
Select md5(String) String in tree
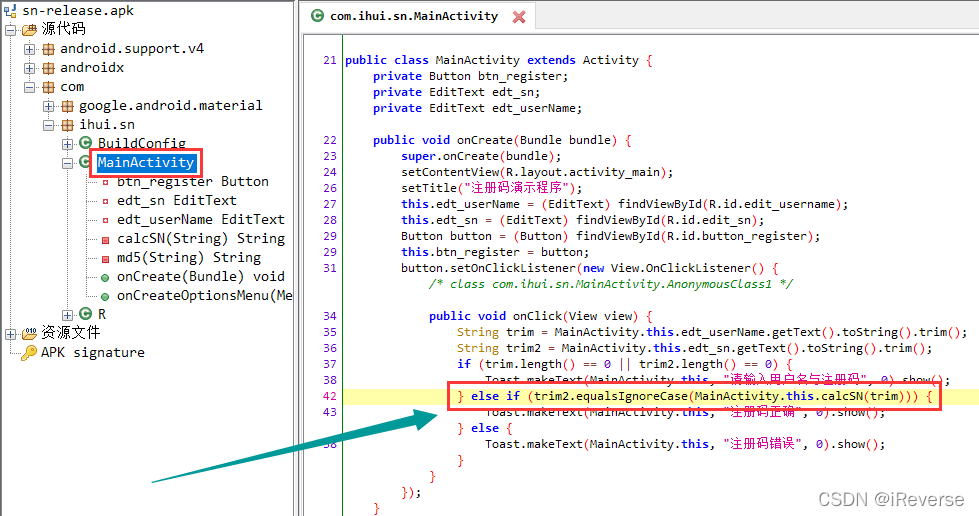(x=189, y=257)
